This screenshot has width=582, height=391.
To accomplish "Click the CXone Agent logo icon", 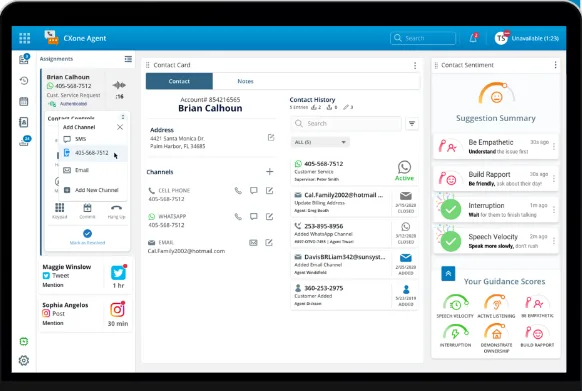I will (51, 38).
